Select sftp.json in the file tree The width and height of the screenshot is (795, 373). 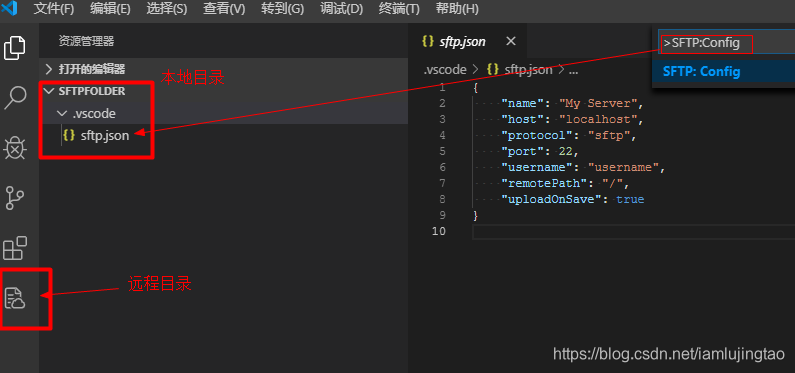(223, 136)
